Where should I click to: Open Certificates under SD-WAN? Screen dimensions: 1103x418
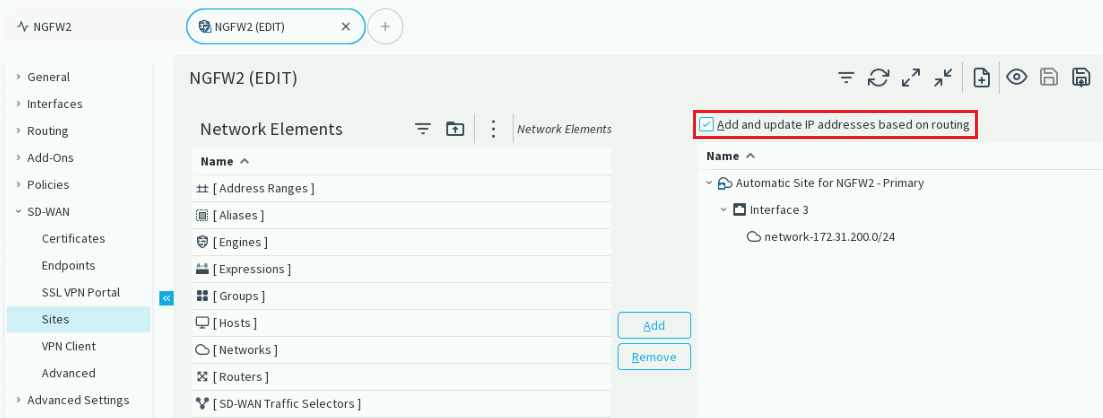[73, 239]
